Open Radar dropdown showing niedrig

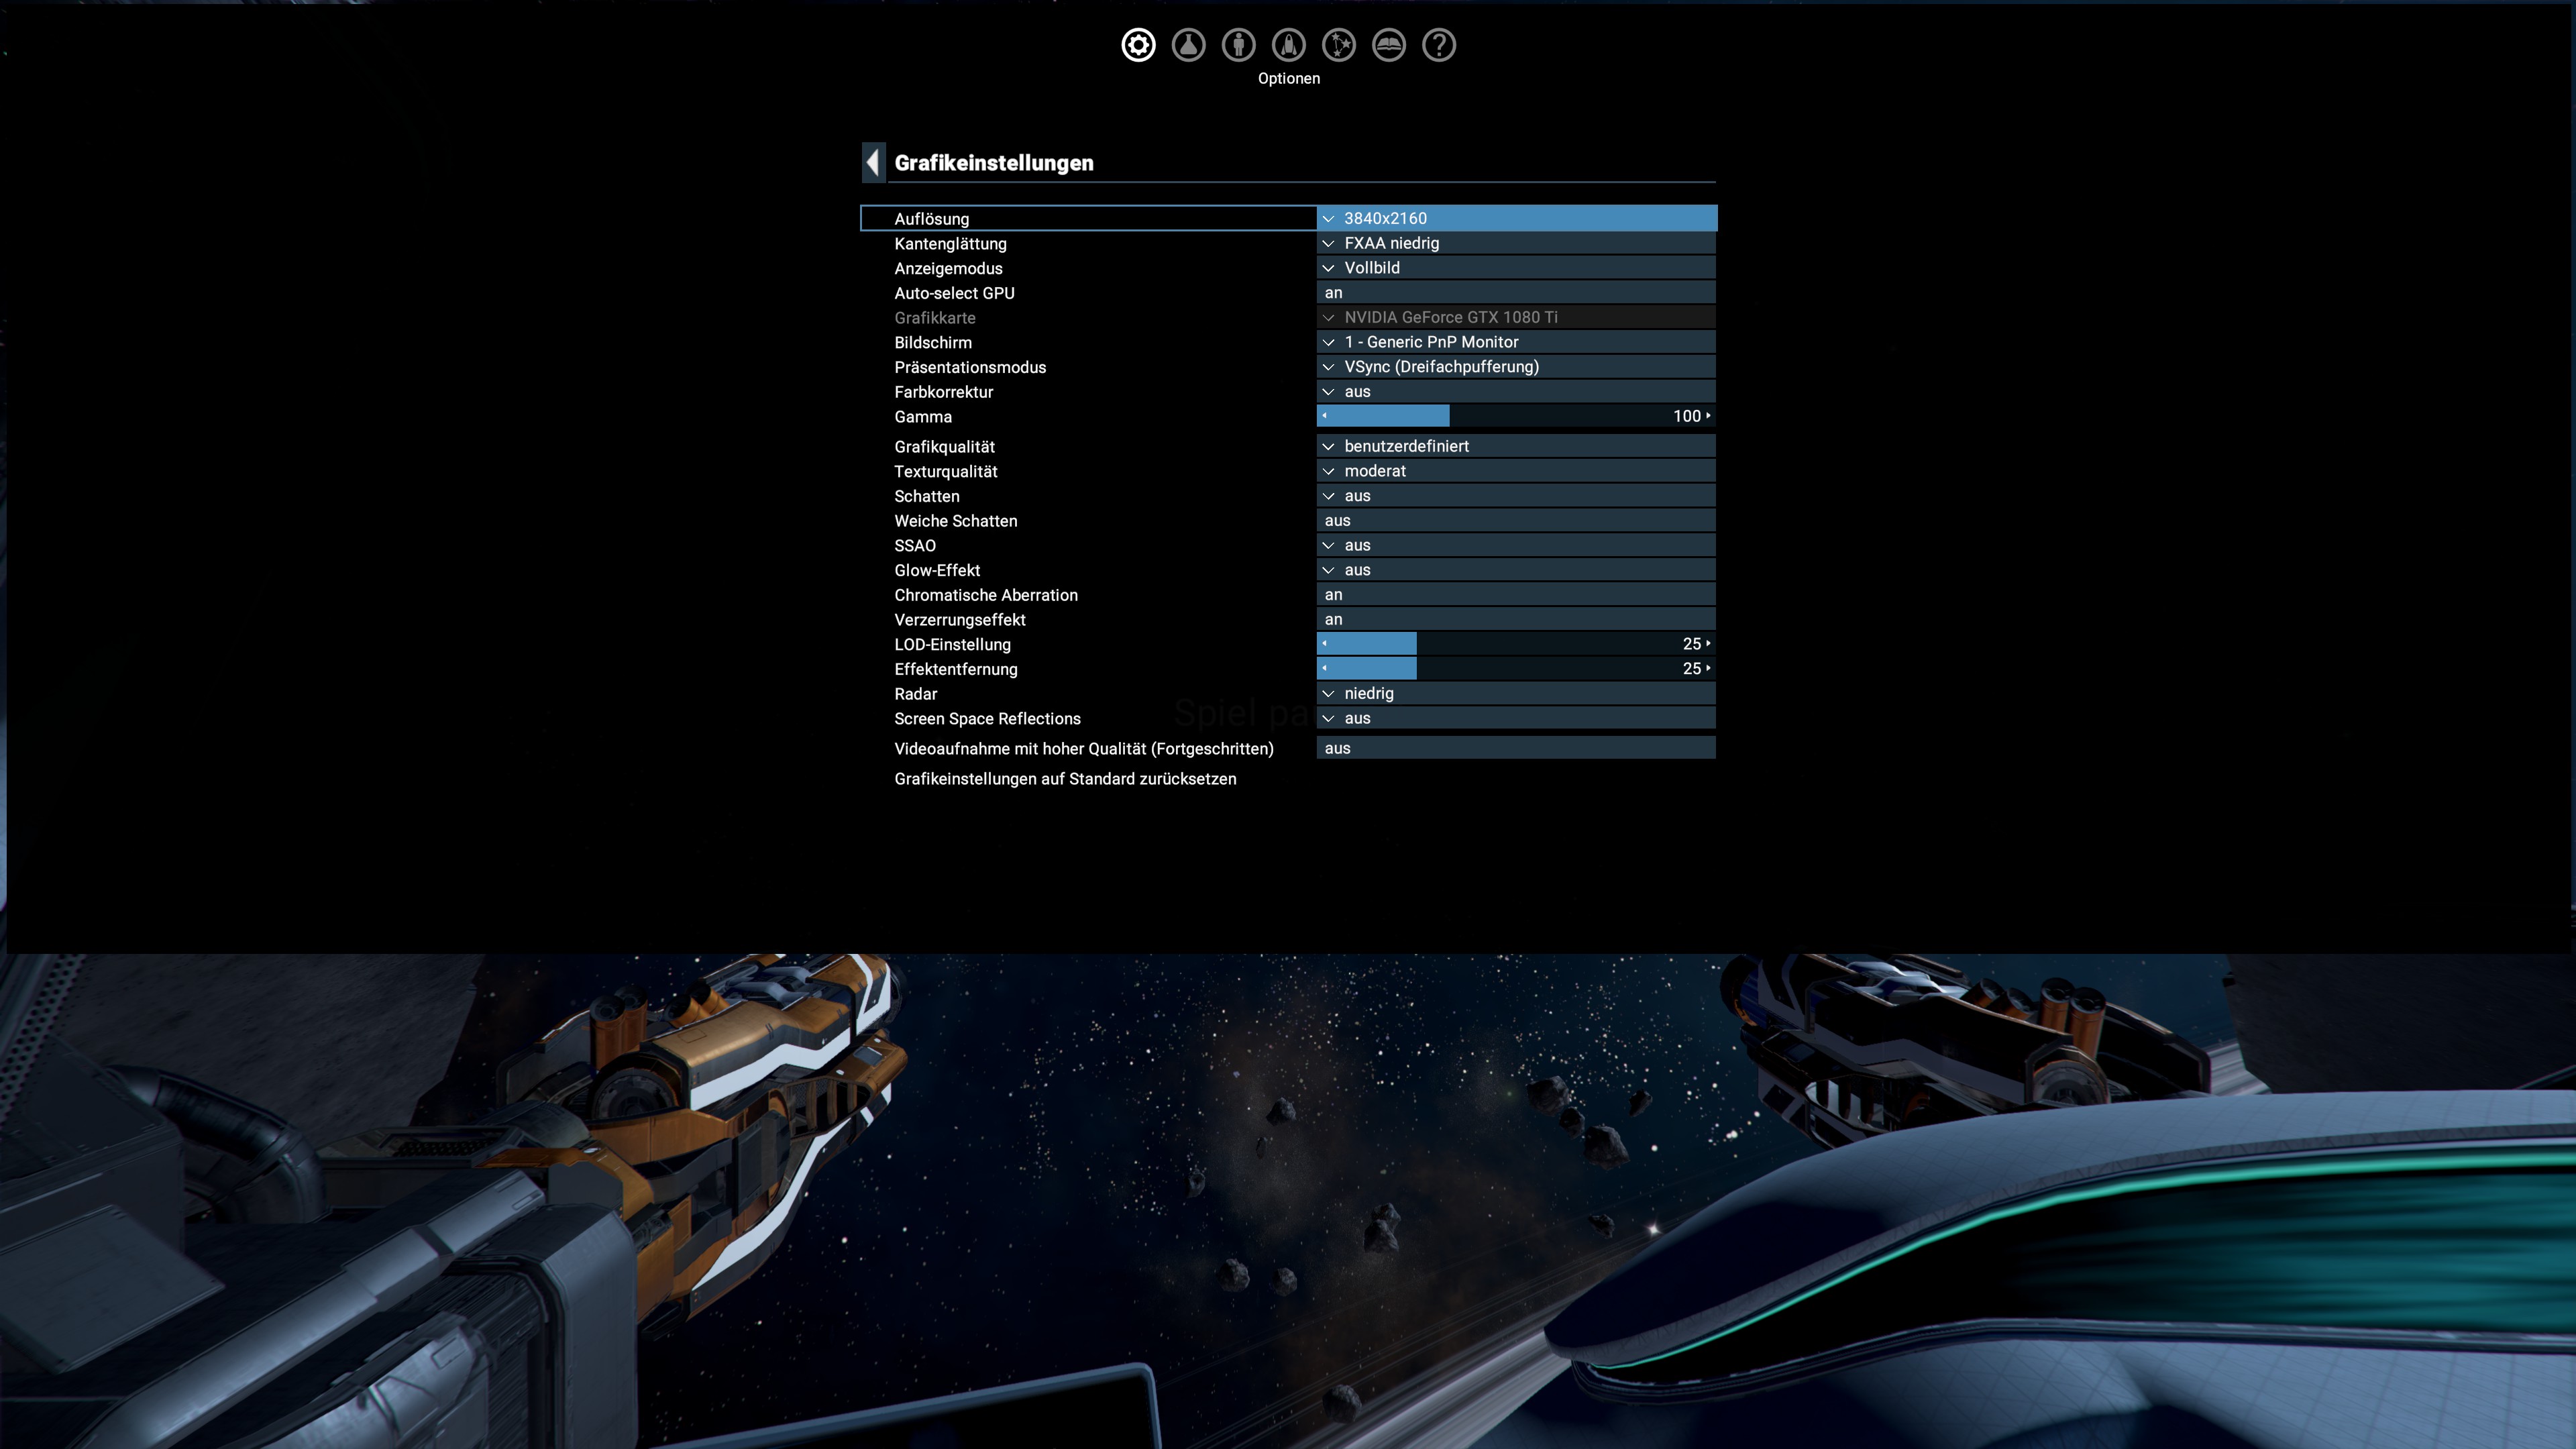[x=1516, y=694]
